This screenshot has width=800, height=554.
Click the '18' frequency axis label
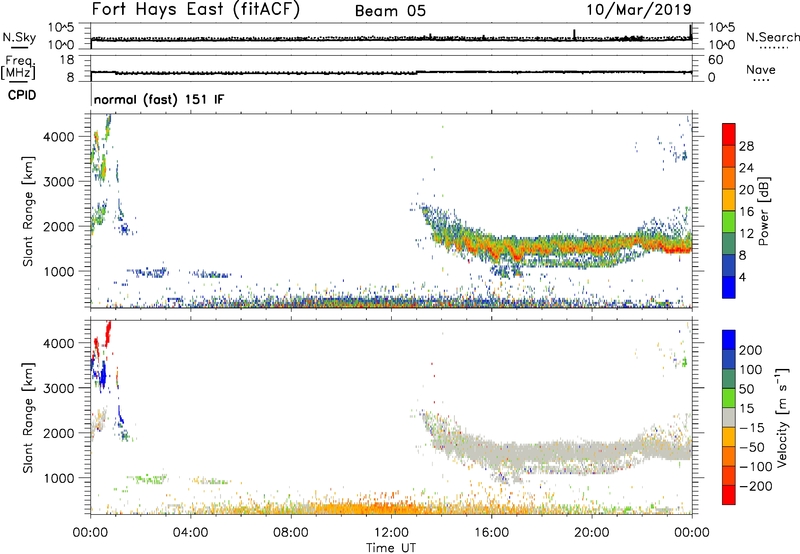(67, 60)
